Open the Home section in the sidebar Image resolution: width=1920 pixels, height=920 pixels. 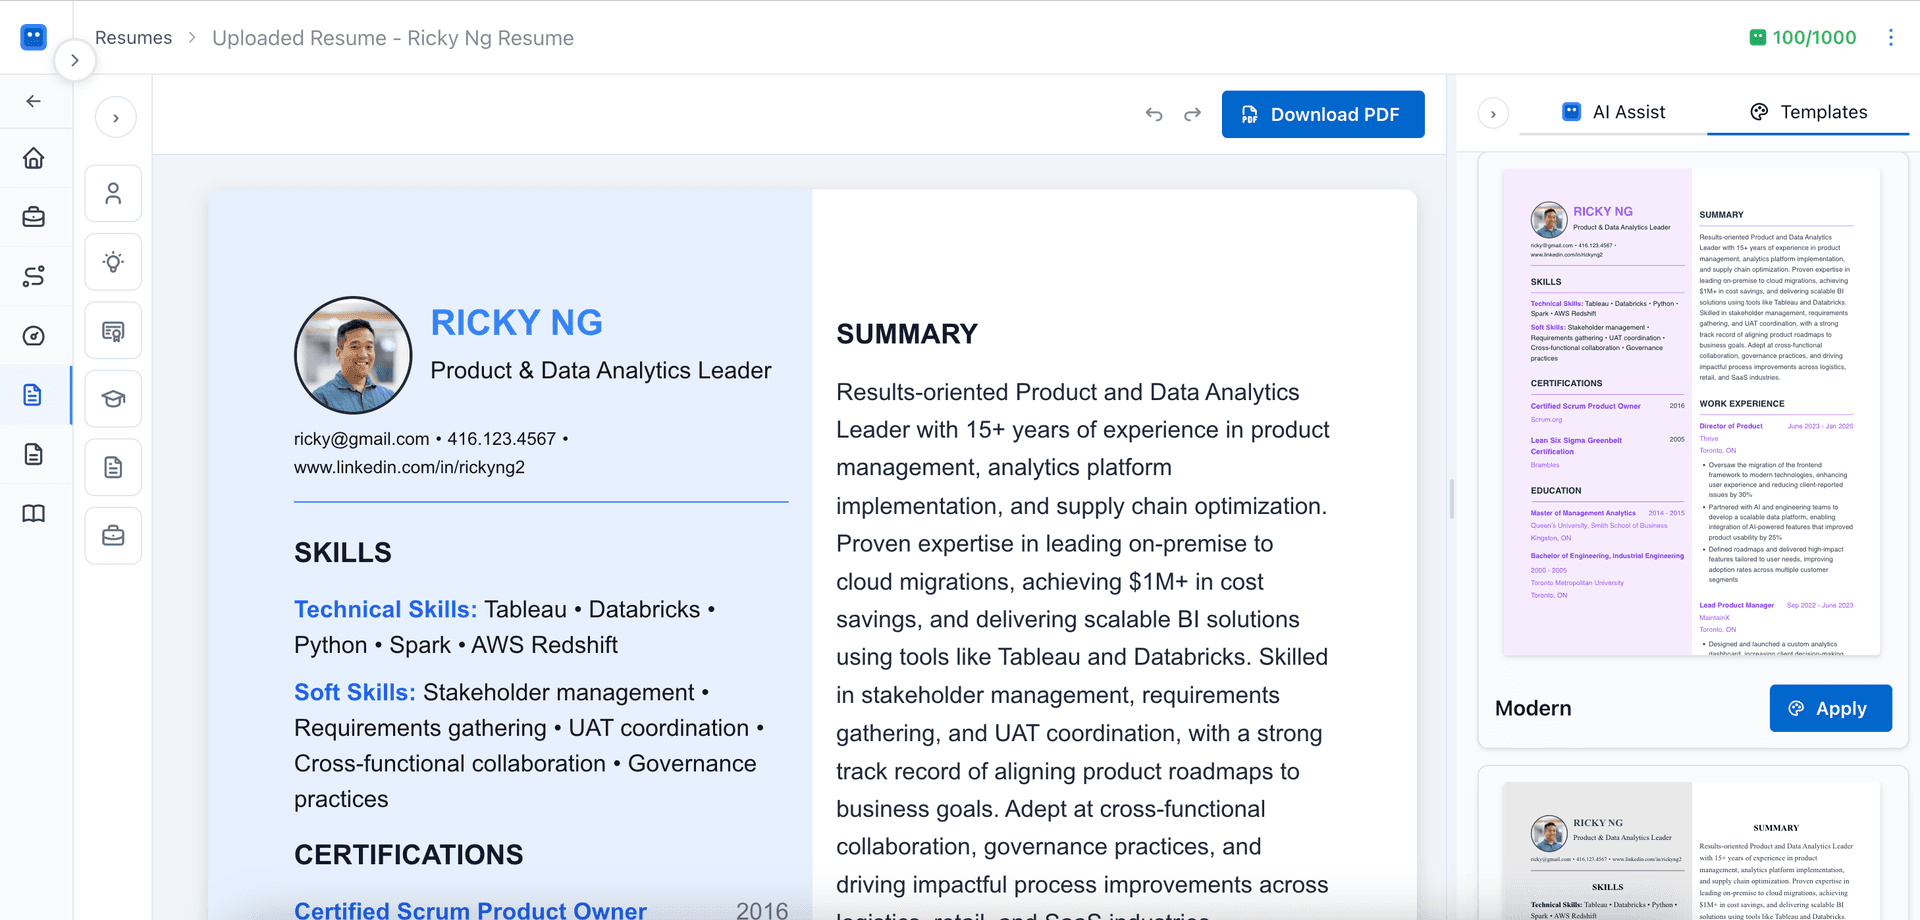(x=34, y=158)
